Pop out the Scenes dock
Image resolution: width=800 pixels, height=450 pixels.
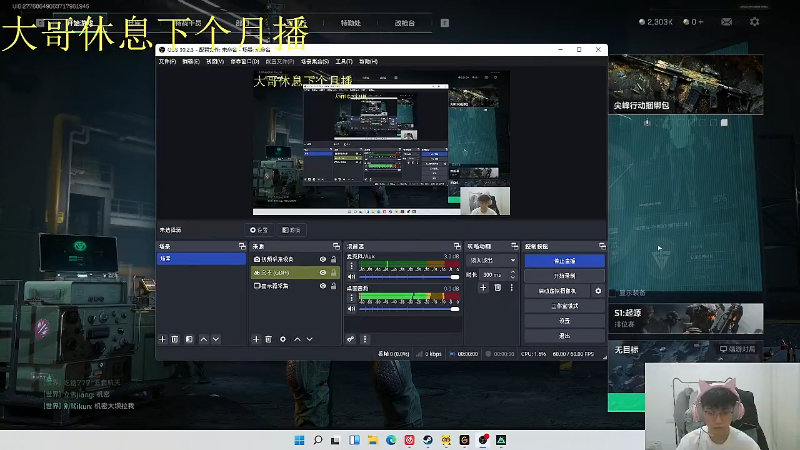click(x=242, y=246)
